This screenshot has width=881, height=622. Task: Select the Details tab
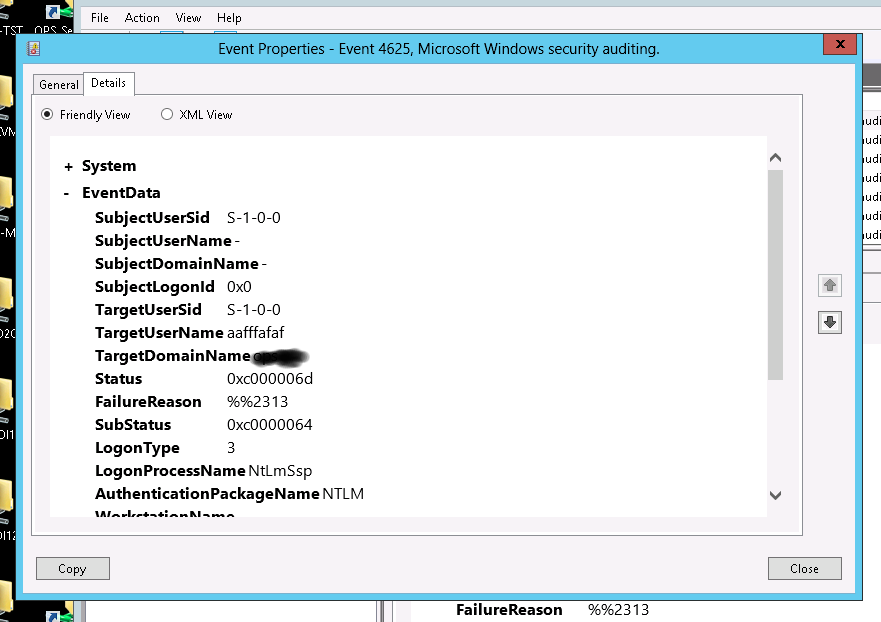coord(108,83)
